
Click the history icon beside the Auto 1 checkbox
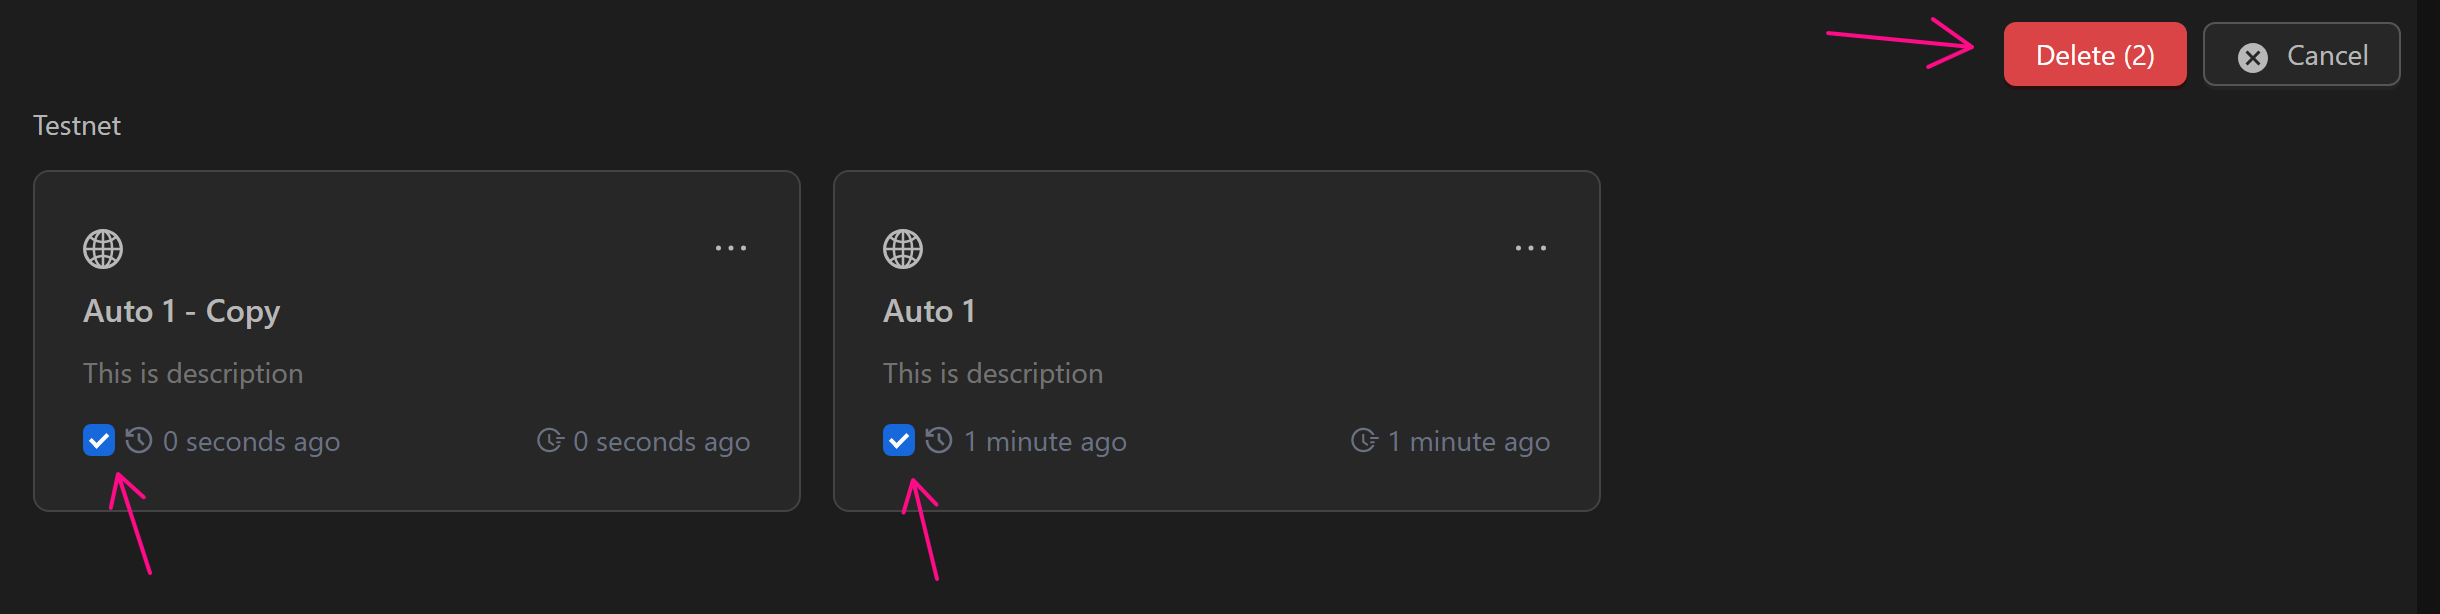point(939,440)
